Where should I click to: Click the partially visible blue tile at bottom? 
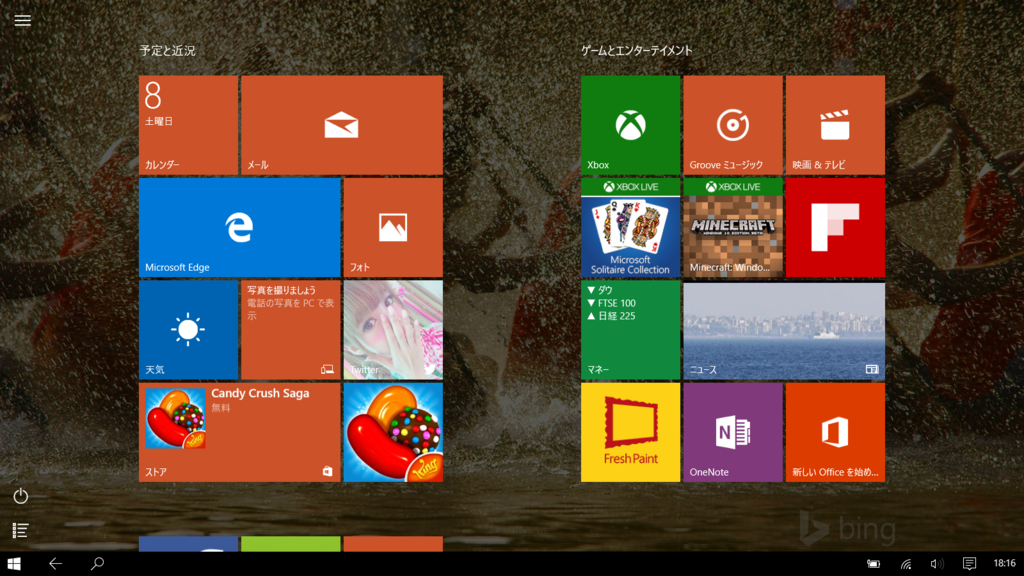click(188, 544)
